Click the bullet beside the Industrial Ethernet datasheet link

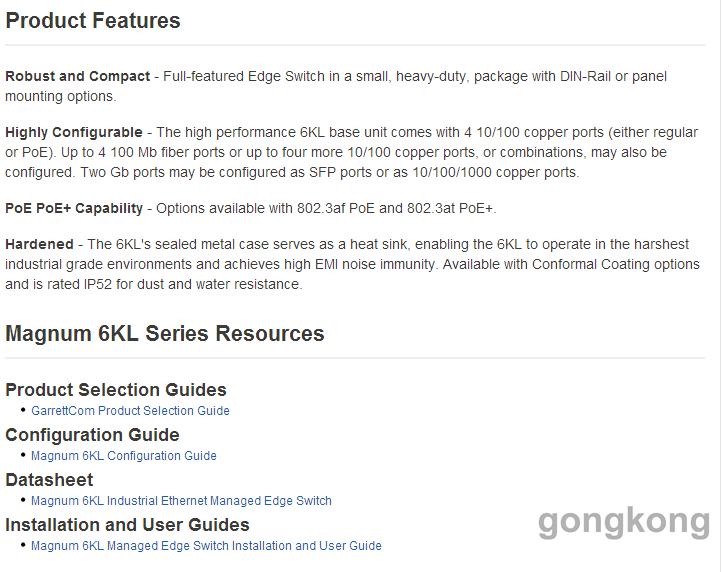pos(23,499)
